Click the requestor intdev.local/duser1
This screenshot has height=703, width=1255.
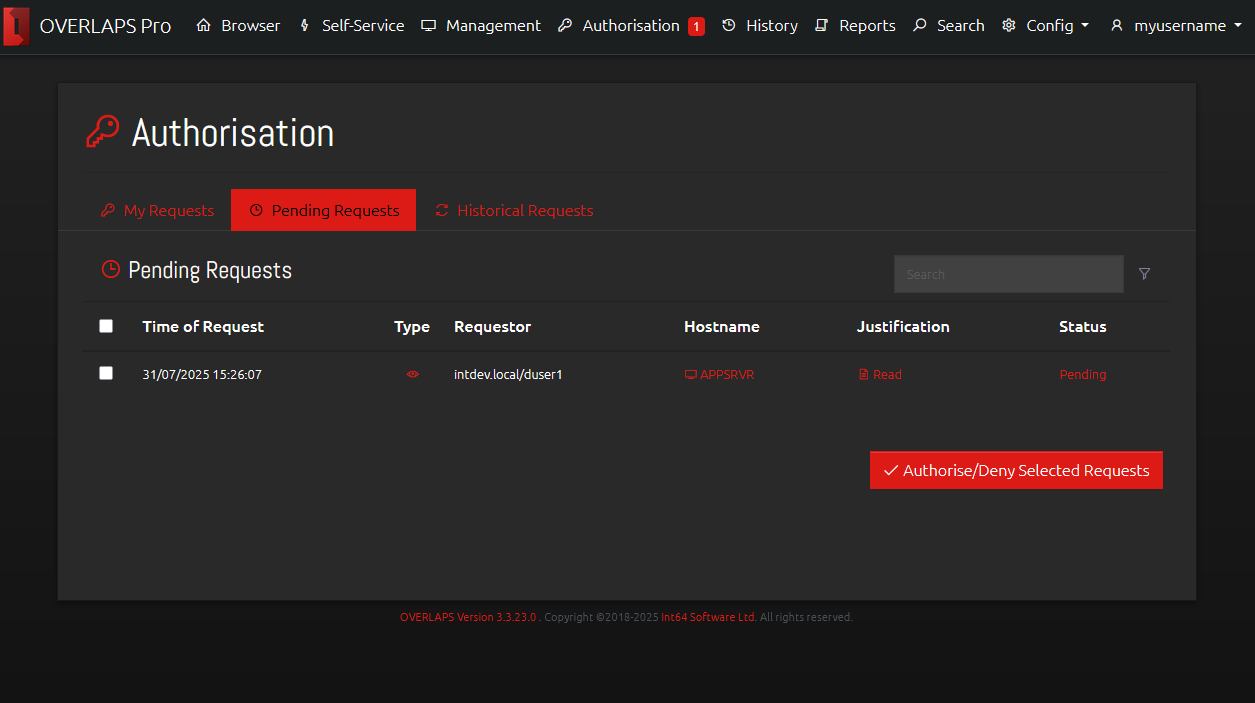click(x=508, y=375)
